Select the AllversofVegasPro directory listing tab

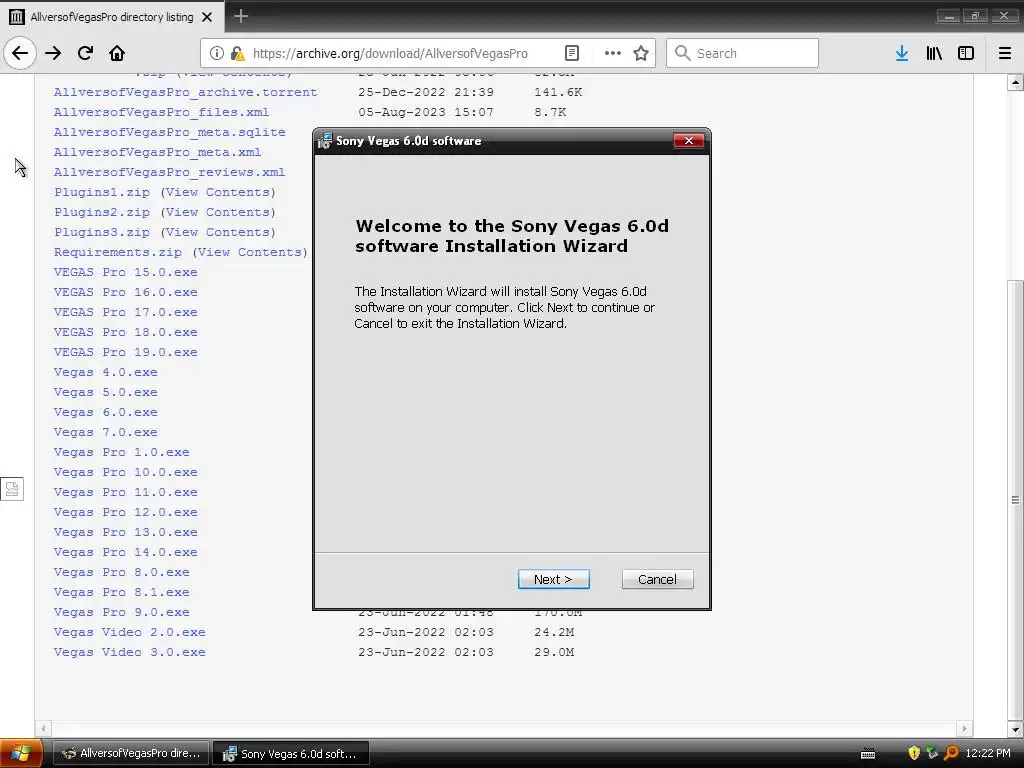pyautogui.click(x=112, y=17)
